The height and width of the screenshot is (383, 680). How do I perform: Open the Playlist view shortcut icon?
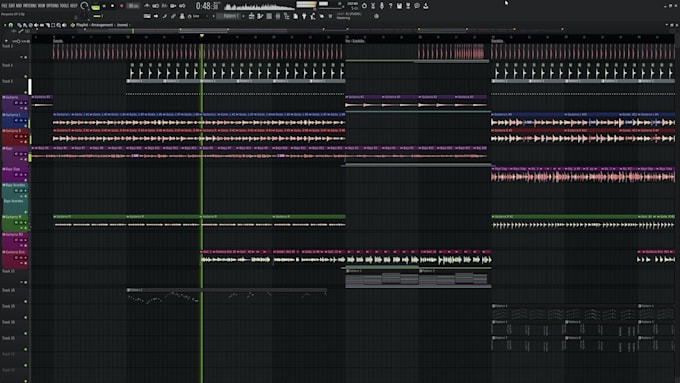click(251, 16)
